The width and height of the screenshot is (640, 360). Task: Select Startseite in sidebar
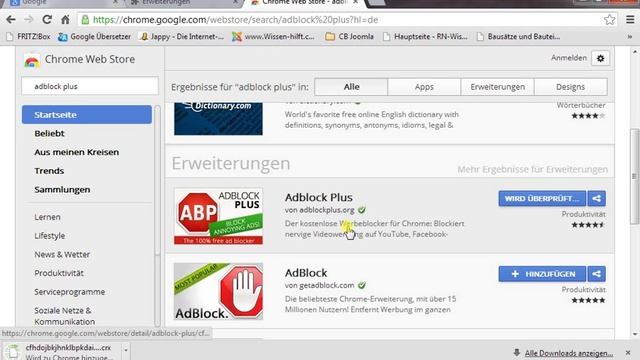[x=87, y=115]
